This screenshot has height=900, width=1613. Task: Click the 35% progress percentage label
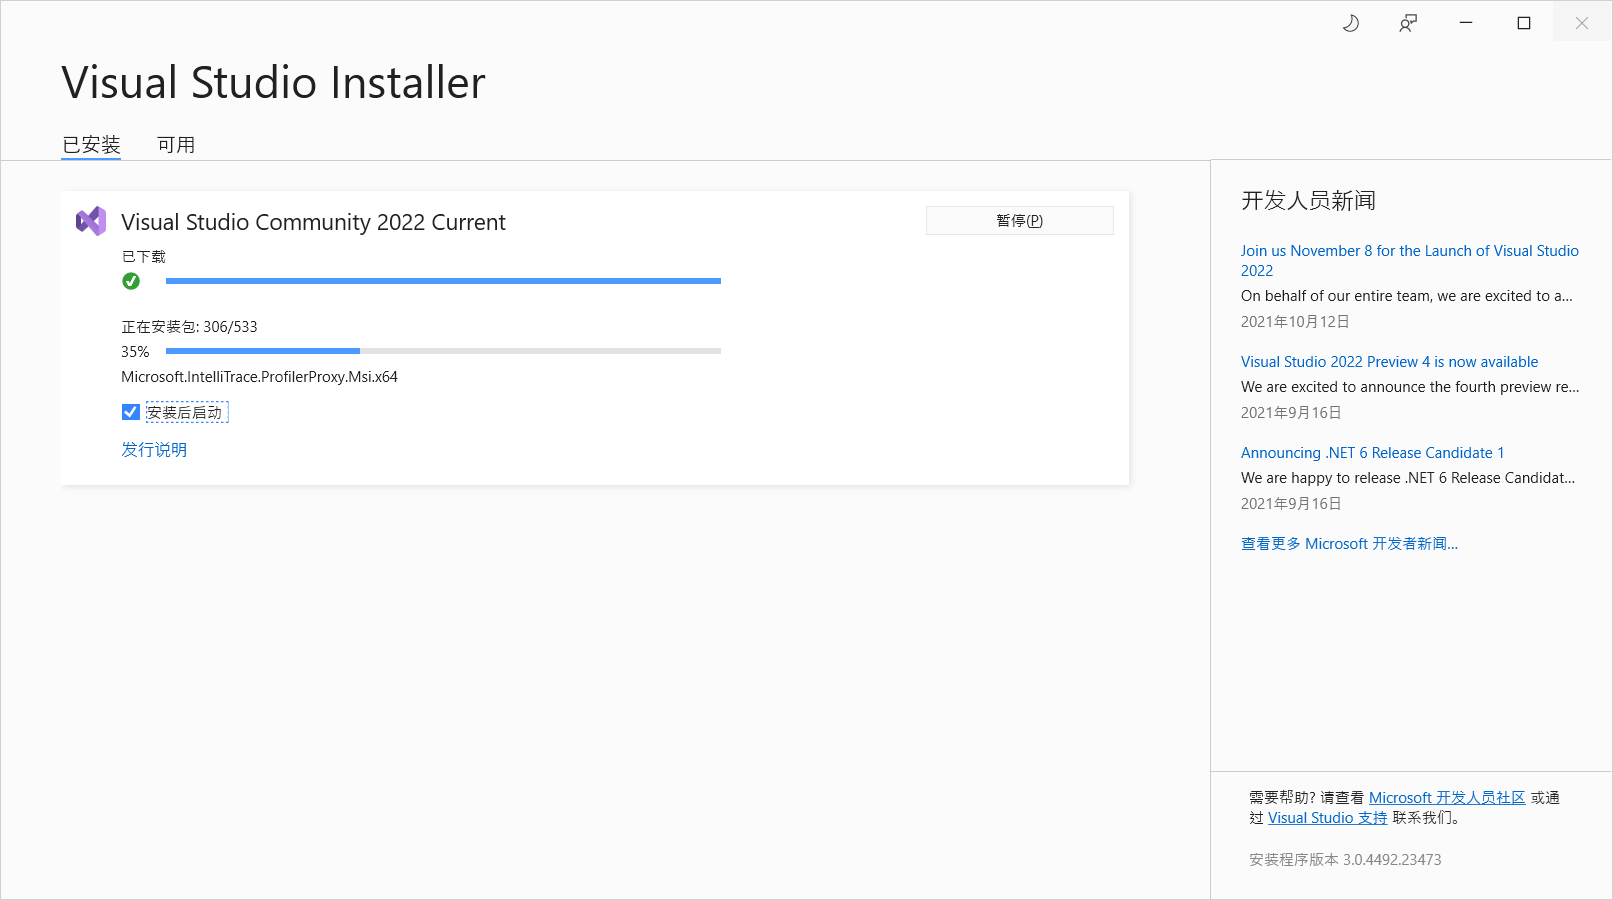(135, 352)
